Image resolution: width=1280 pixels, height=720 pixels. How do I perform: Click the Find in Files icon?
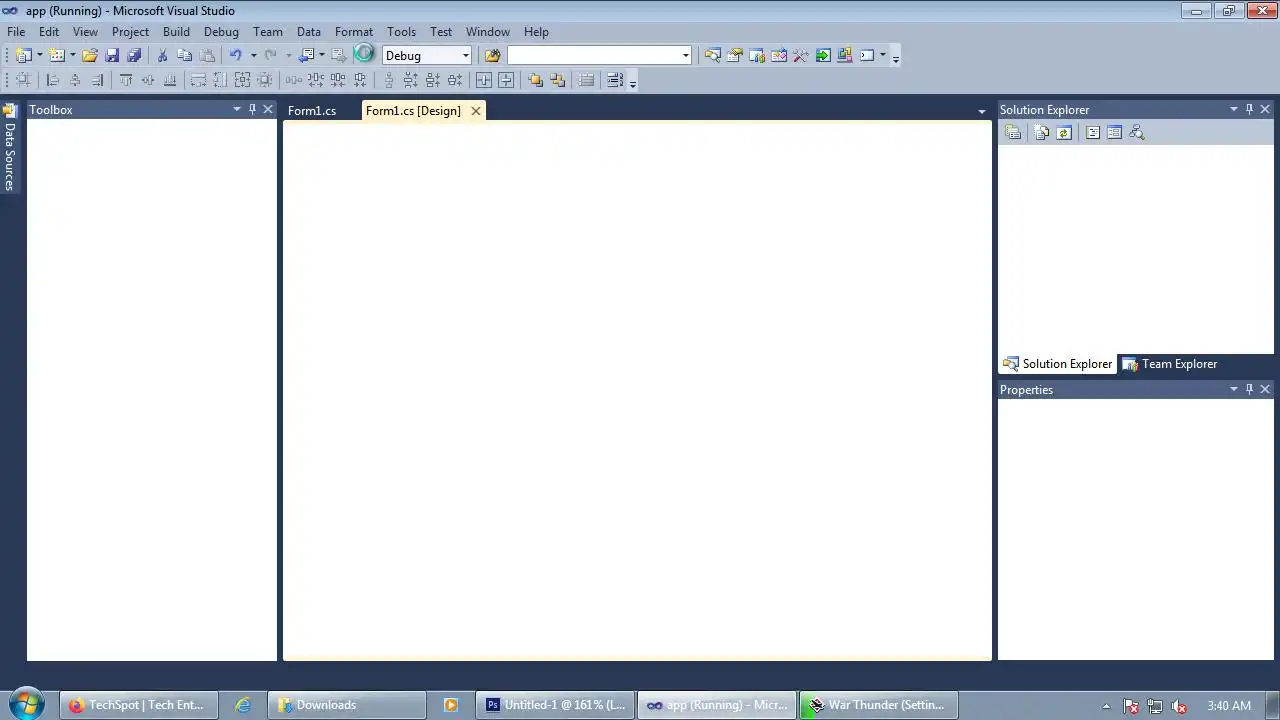[x=492, y=56]
